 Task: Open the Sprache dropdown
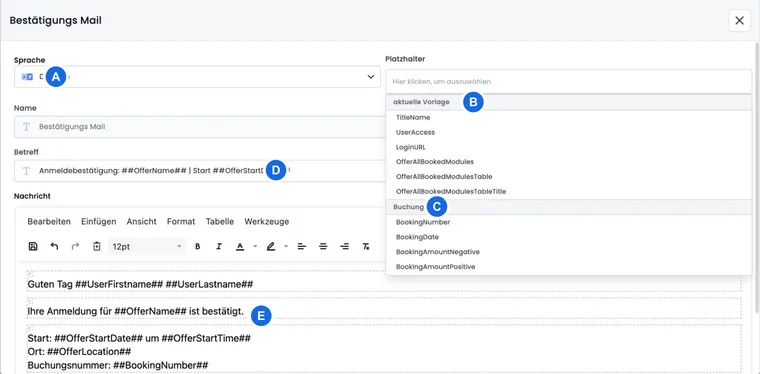click(x=197, y=77)
